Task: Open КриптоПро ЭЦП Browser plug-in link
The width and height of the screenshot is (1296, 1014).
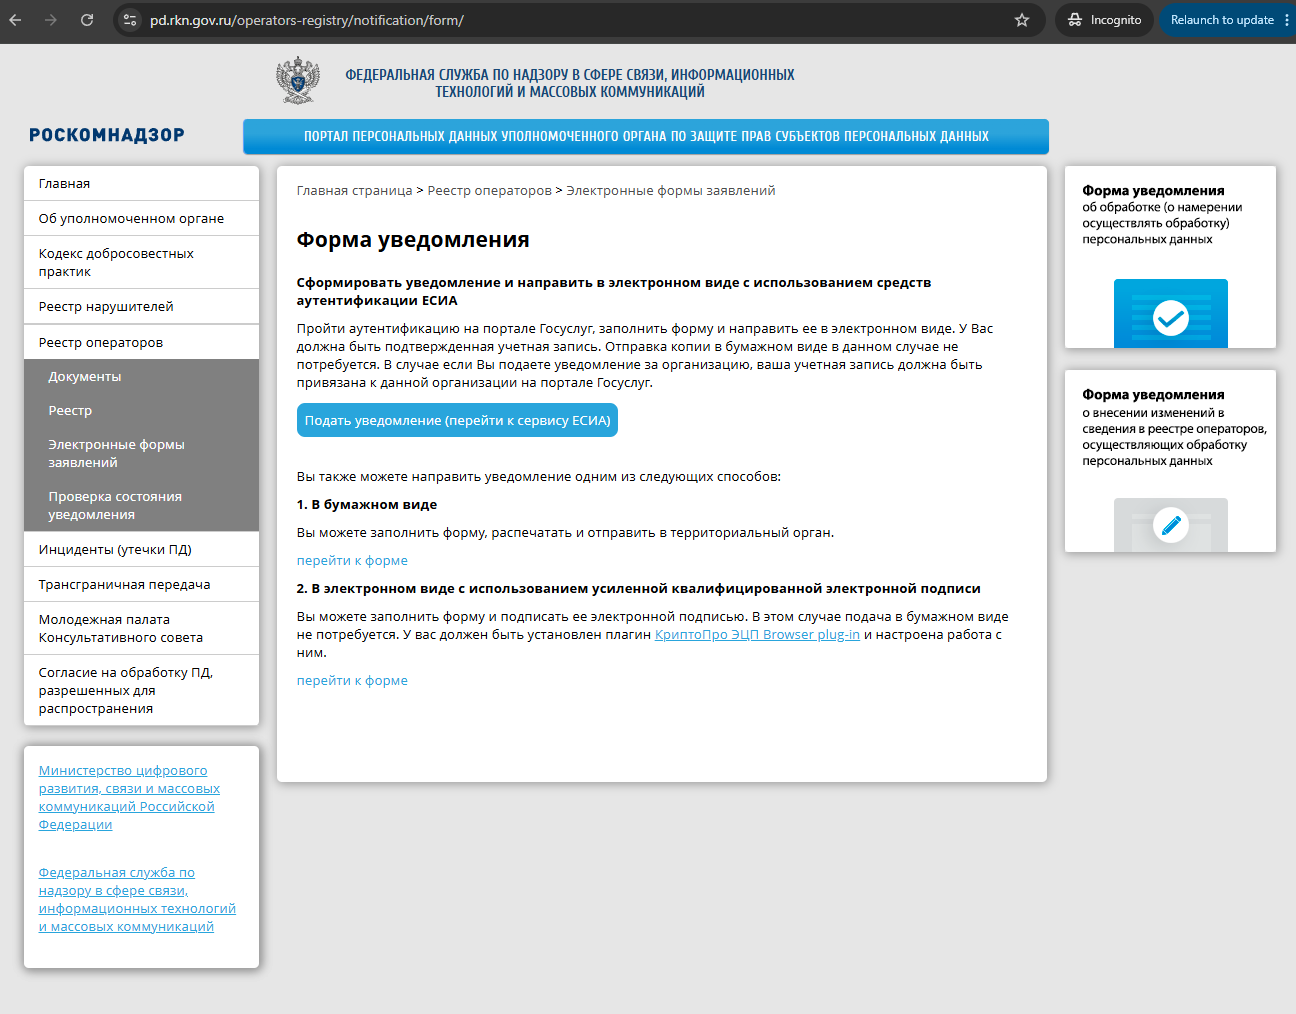Action: click(x=757, y=635)
